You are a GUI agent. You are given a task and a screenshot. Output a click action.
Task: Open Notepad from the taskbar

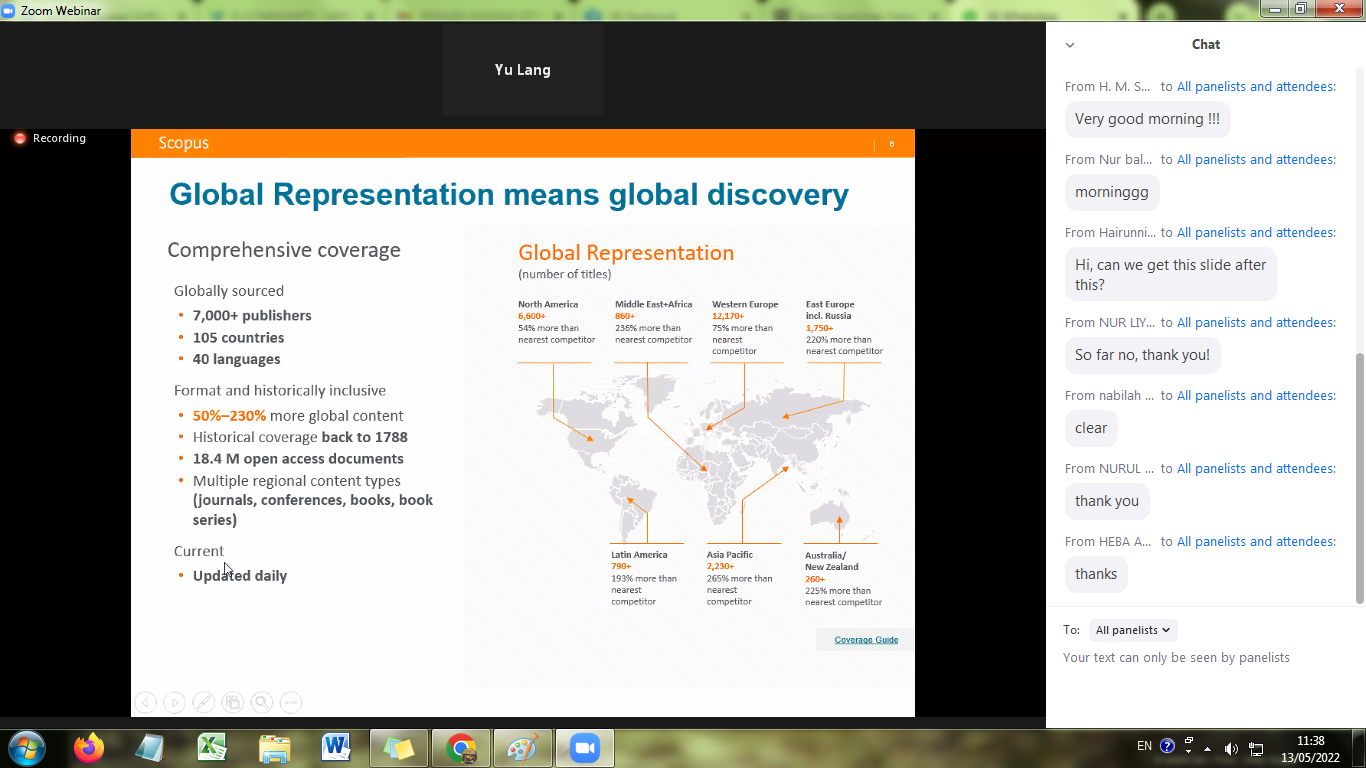[x=150, y=748]
